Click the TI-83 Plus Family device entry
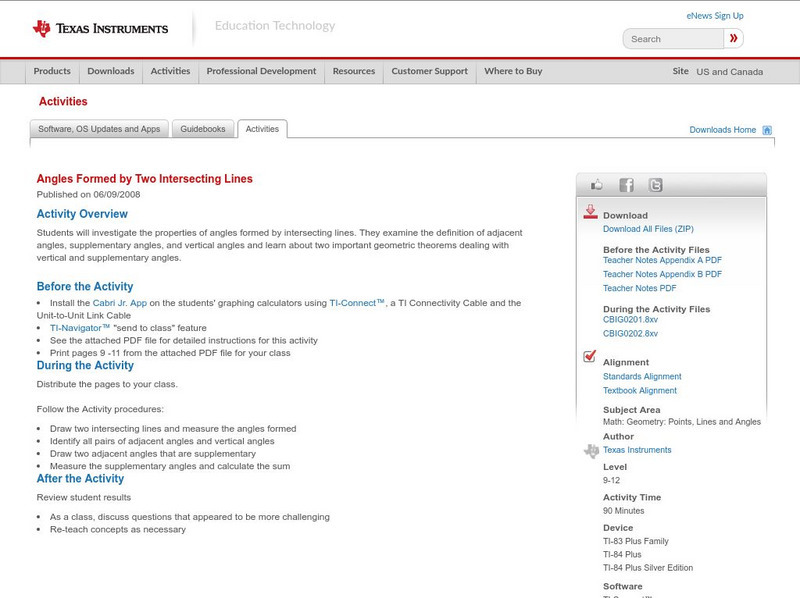800x598 pixels. coord(636,541)
